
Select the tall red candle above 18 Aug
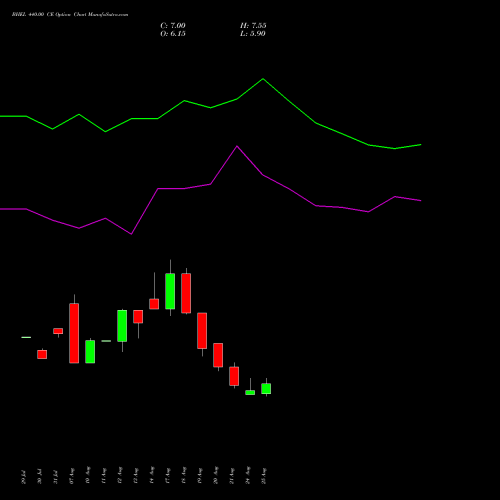point(186,293)
